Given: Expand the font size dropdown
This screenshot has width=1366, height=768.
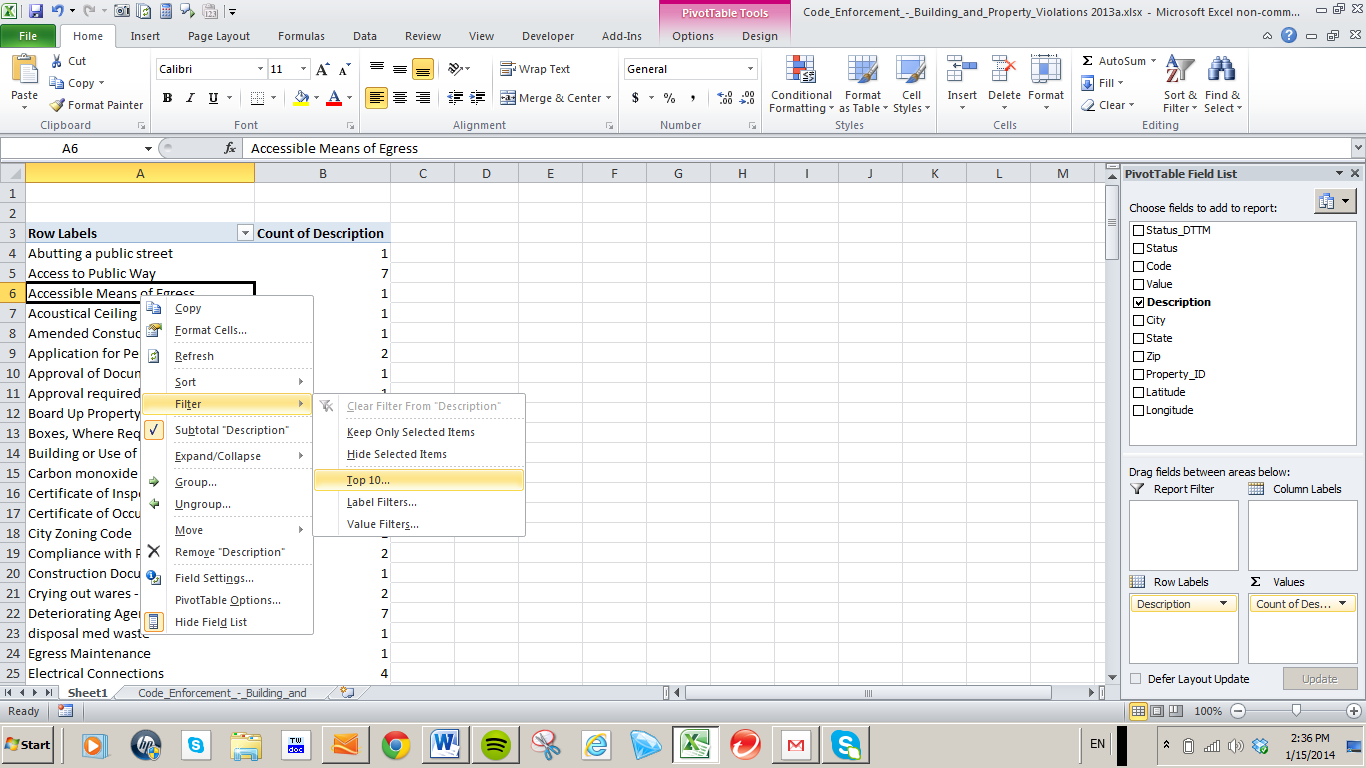Looking at the screenshot, I should (x=301, y=69).
